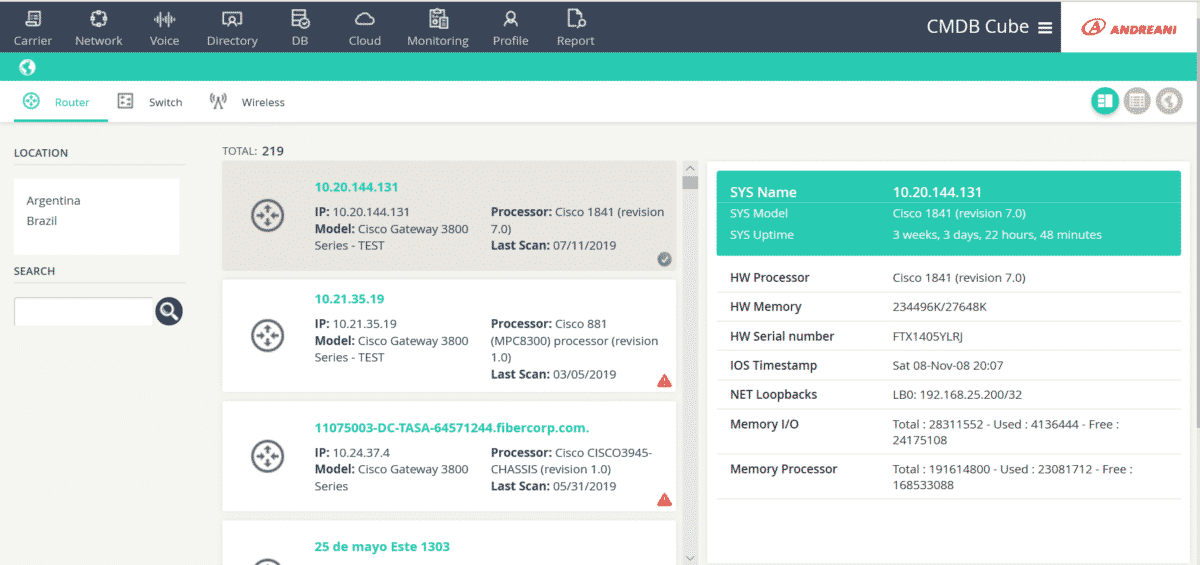Filter location by Argentina
Screen dimensions: 1200x565
pyautogui.click(x=53, y=201)
